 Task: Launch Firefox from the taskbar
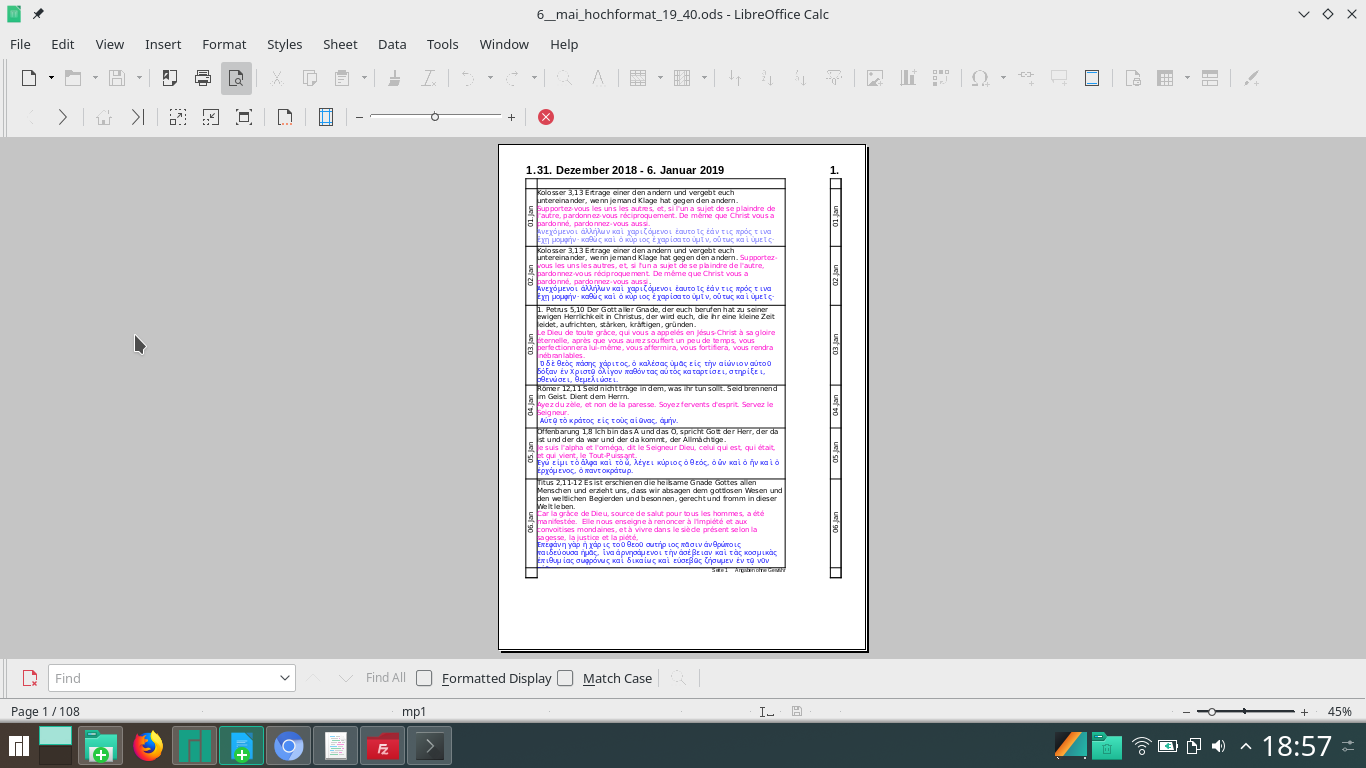[x=148, y=746]
